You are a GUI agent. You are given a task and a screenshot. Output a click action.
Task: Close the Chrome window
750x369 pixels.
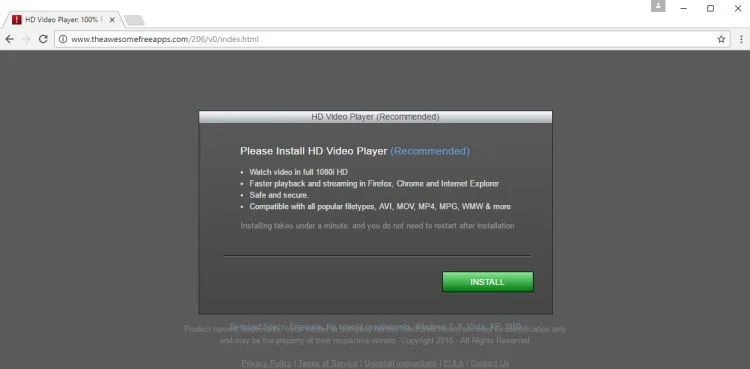pos(738,8)
